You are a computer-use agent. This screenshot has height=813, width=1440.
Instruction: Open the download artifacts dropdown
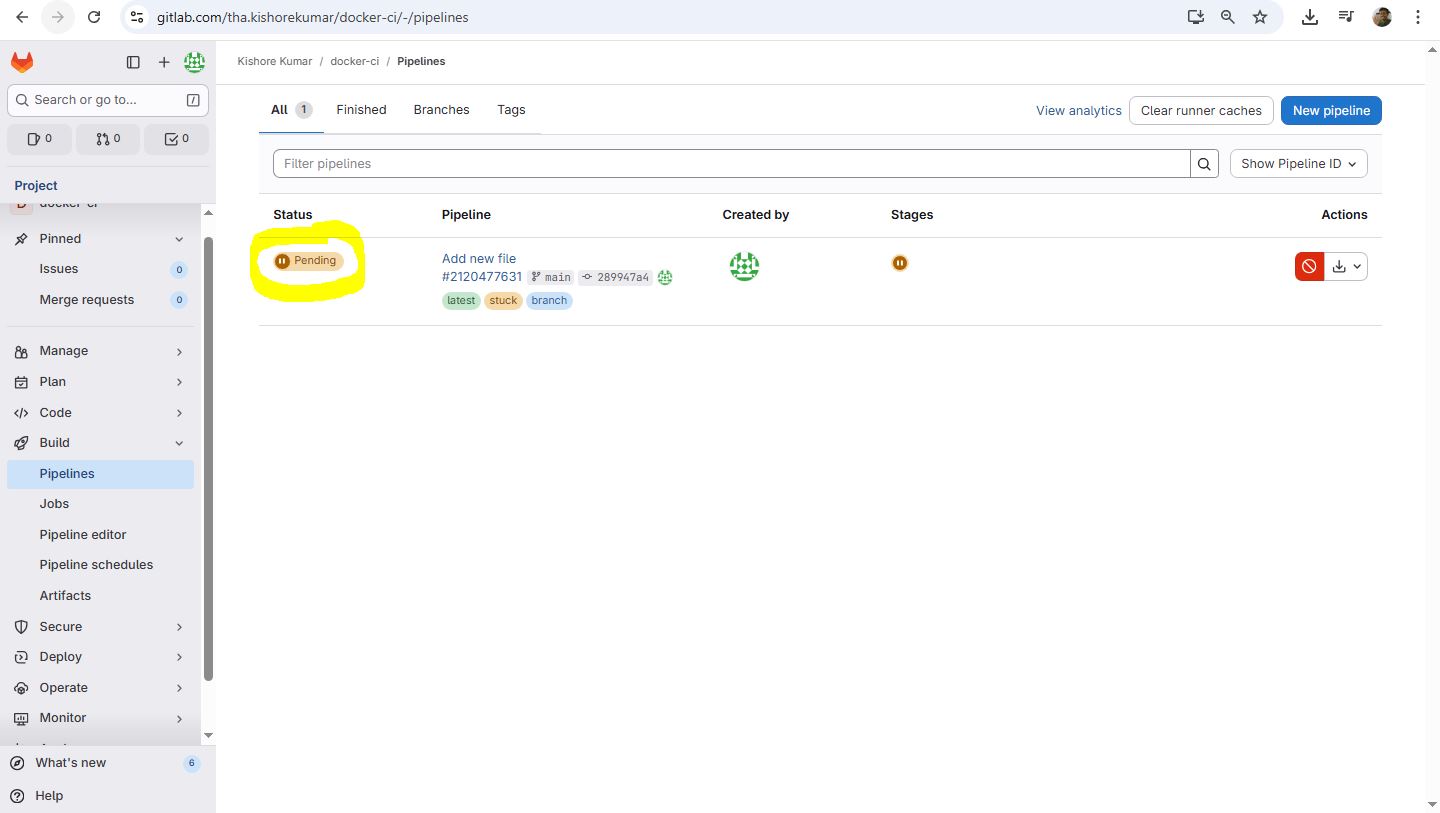1345,266
